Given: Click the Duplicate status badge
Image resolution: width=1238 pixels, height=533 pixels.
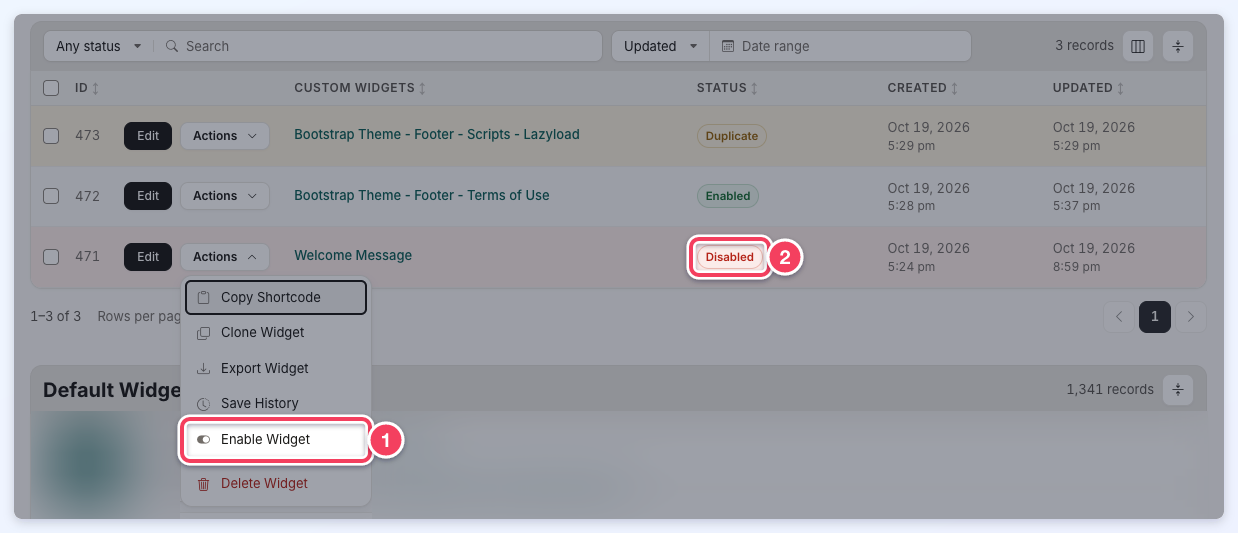Looking at the screenshot, I should click(x=732, y=136).
